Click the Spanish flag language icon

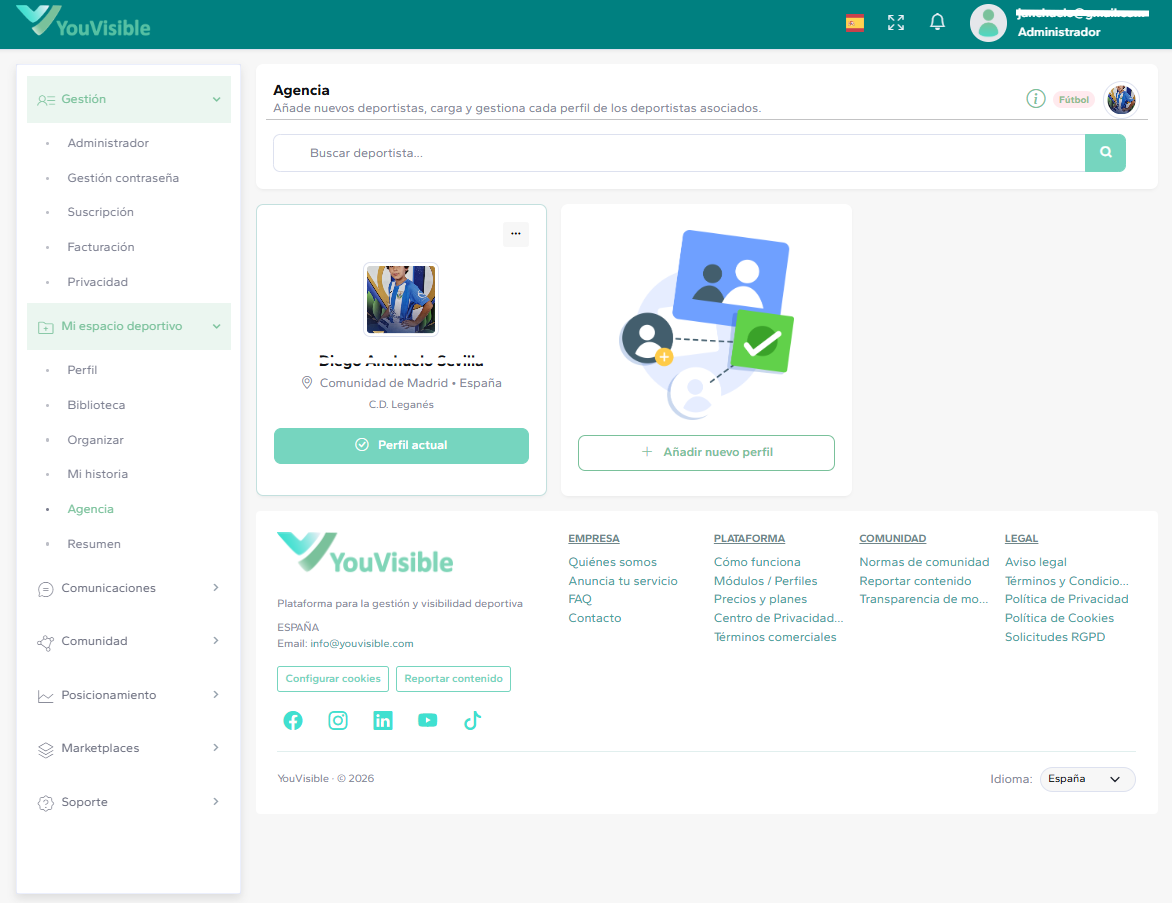click(x=854, y=23)
